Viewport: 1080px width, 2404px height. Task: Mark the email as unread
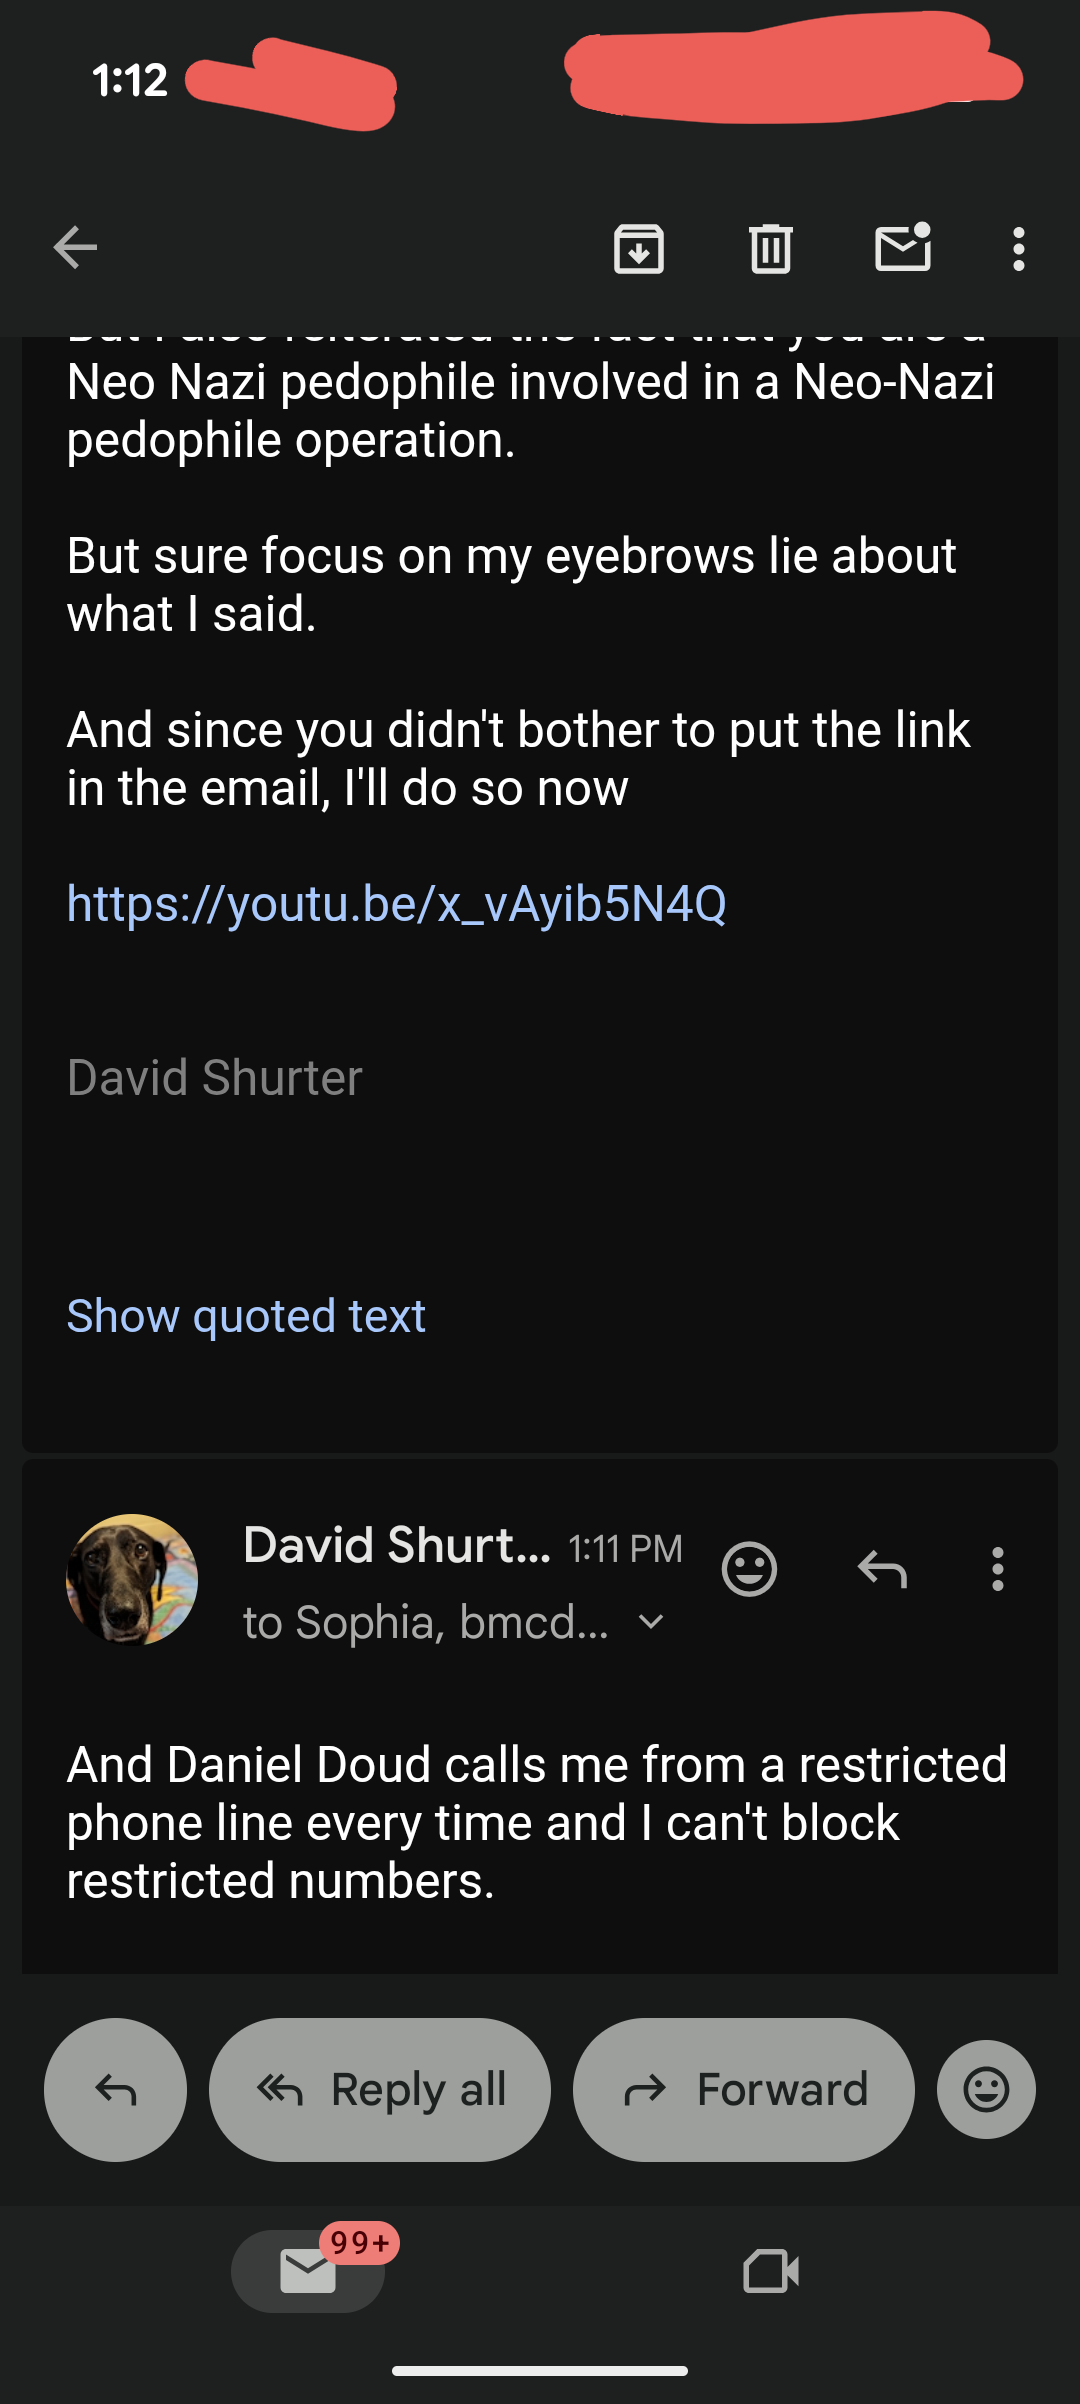pyautogui.click(x=903, y=247)
